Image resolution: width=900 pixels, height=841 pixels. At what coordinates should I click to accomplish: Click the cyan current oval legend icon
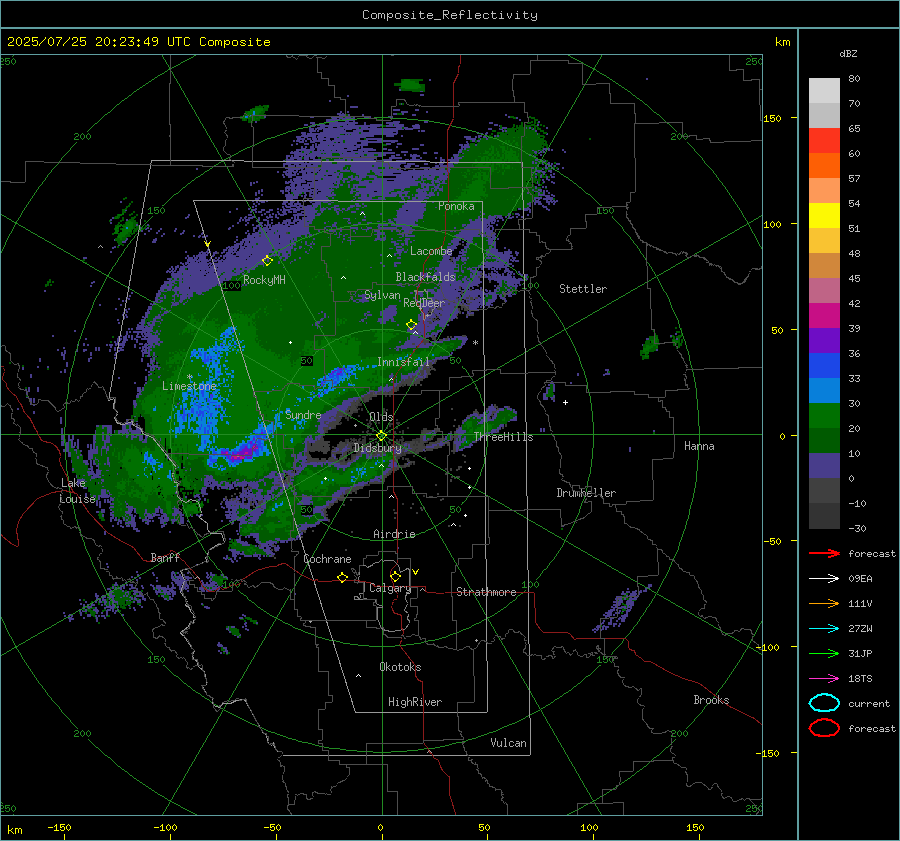824,703
